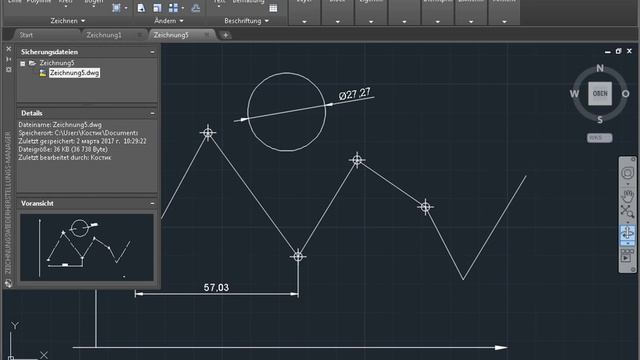Close the Zeichnung1 tab
Image resolution: width=640 pixels, height=360 pixels.
(140, 35)
